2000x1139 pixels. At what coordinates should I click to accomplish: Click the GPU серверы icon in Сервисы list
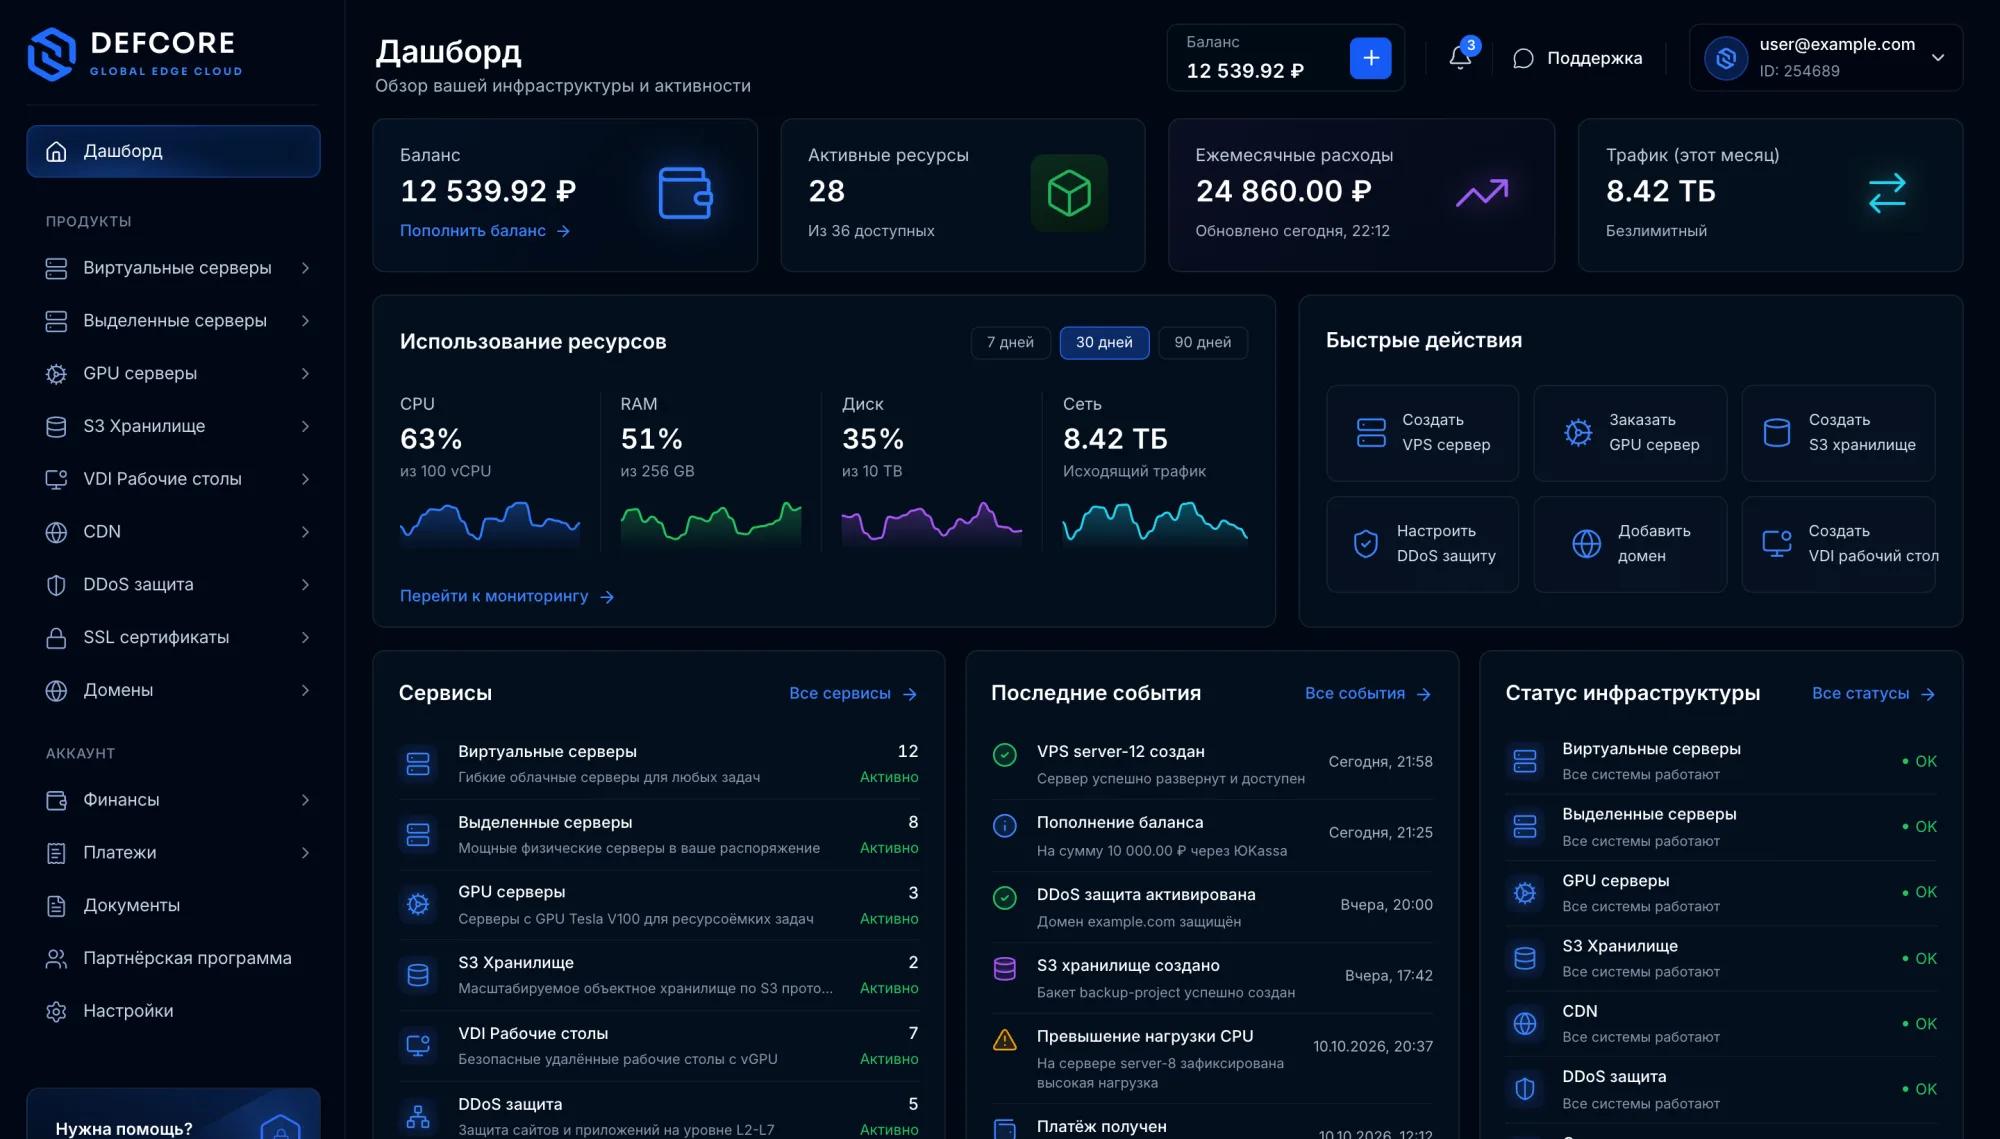pyautogui.click(x=418, y=904)
